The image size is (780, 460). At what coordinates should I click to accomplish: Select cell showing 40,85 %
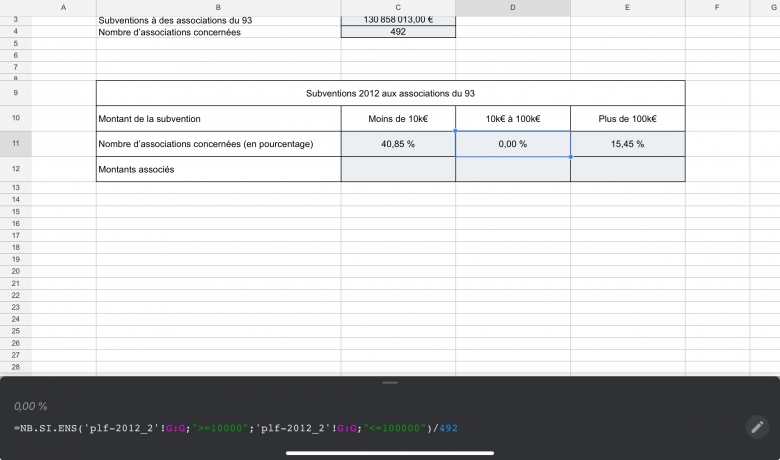(x=398, y=144)
